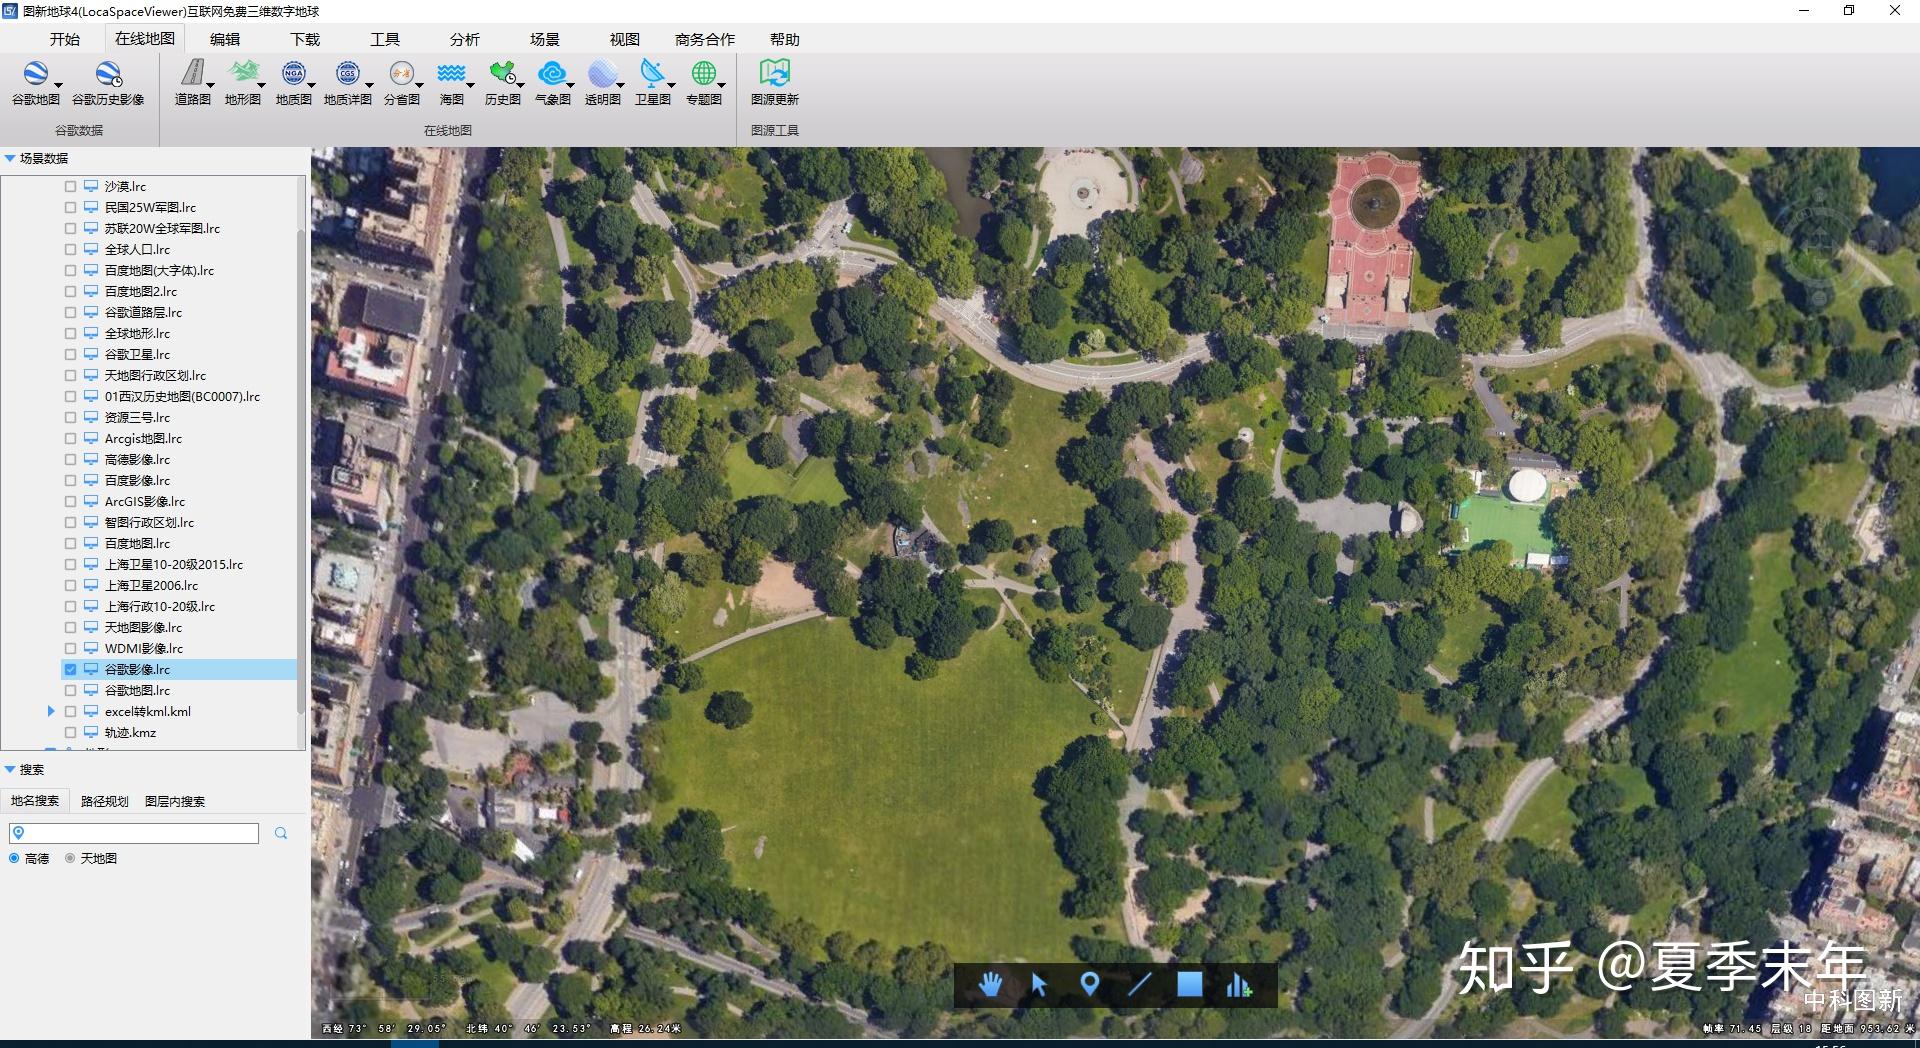Open the 下载 ribbon tab
1920x1048 pixels.
(305, 39)
